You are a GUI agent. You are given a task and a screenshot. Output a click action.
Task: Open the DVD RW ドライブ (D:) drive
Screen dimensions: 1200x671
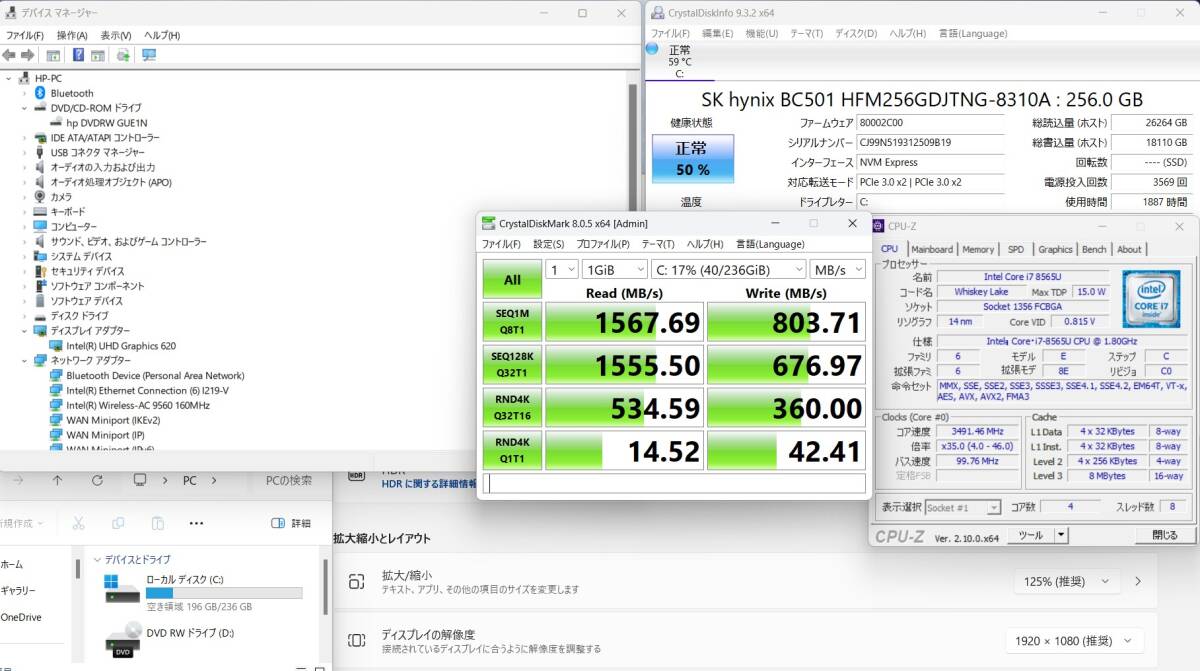(x=170, y=639)
